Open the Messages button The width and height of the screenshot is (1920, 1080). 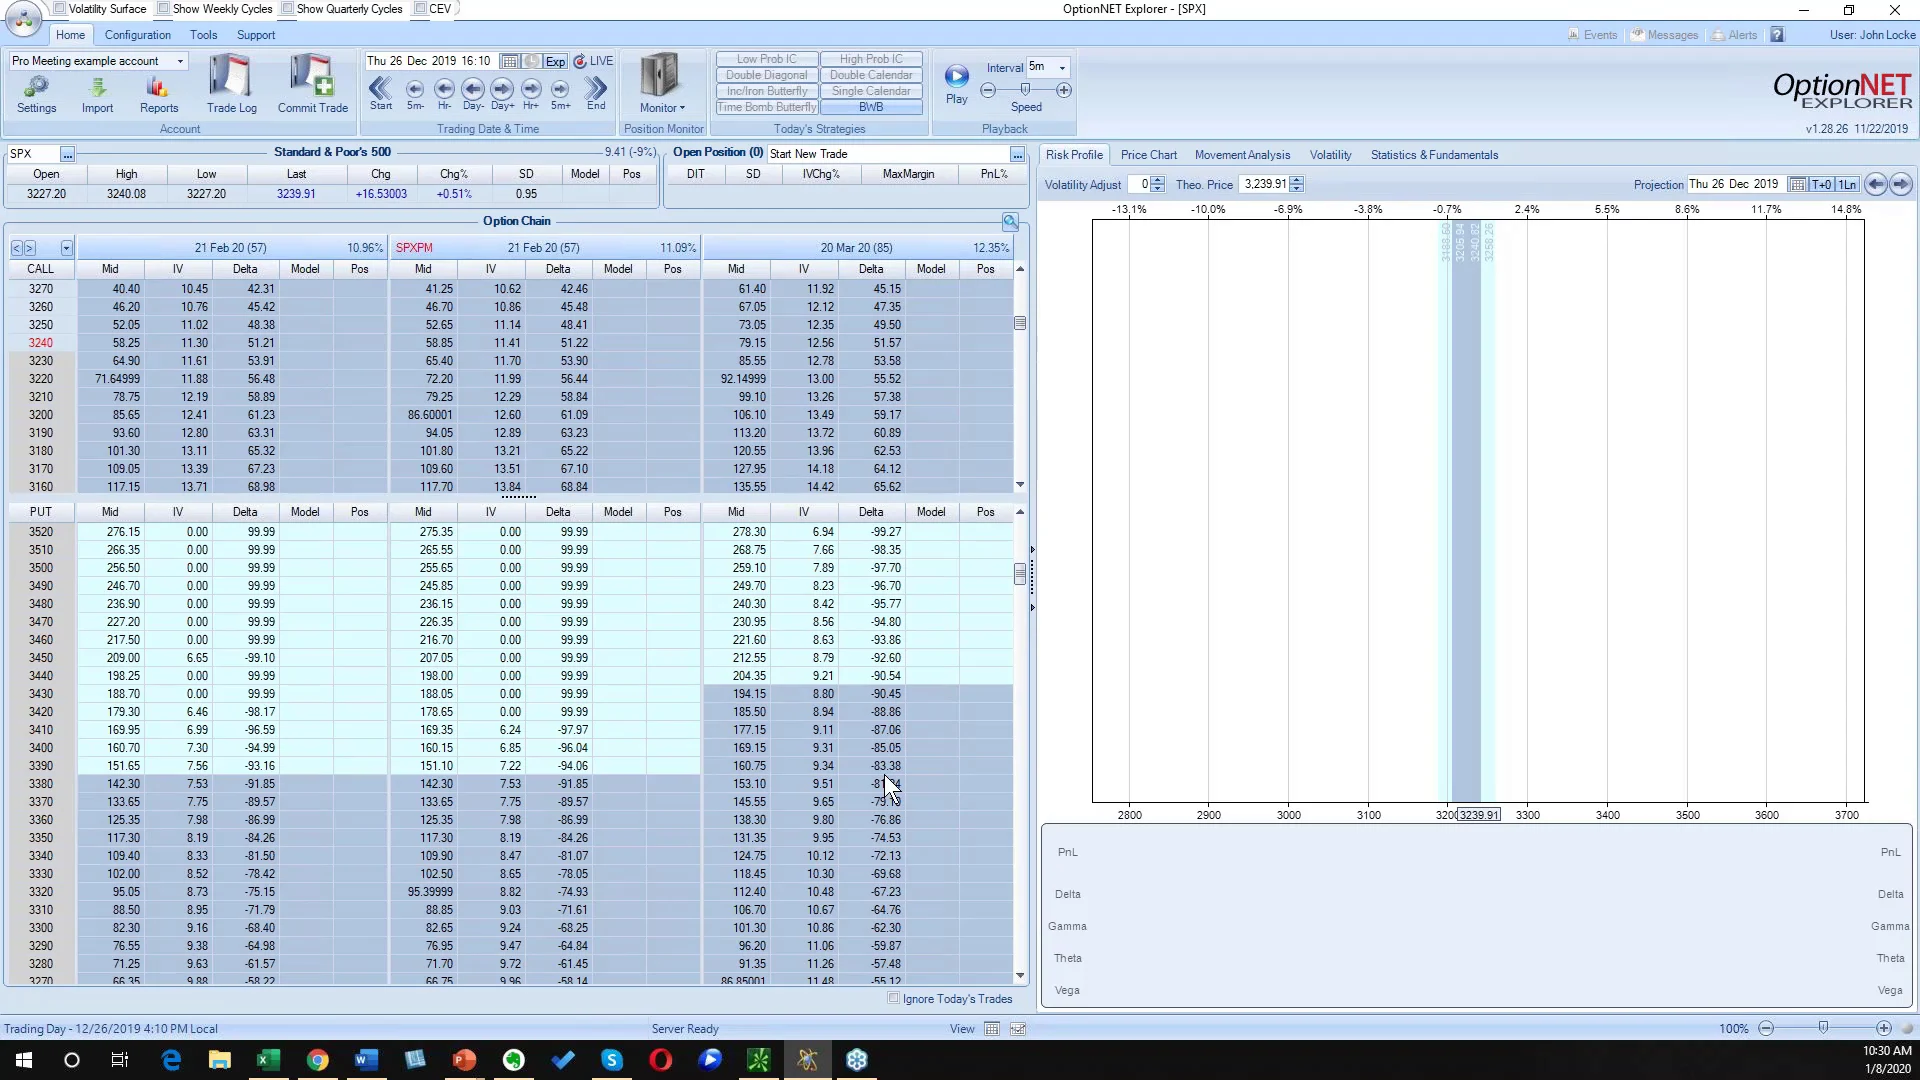point(1665,35)
